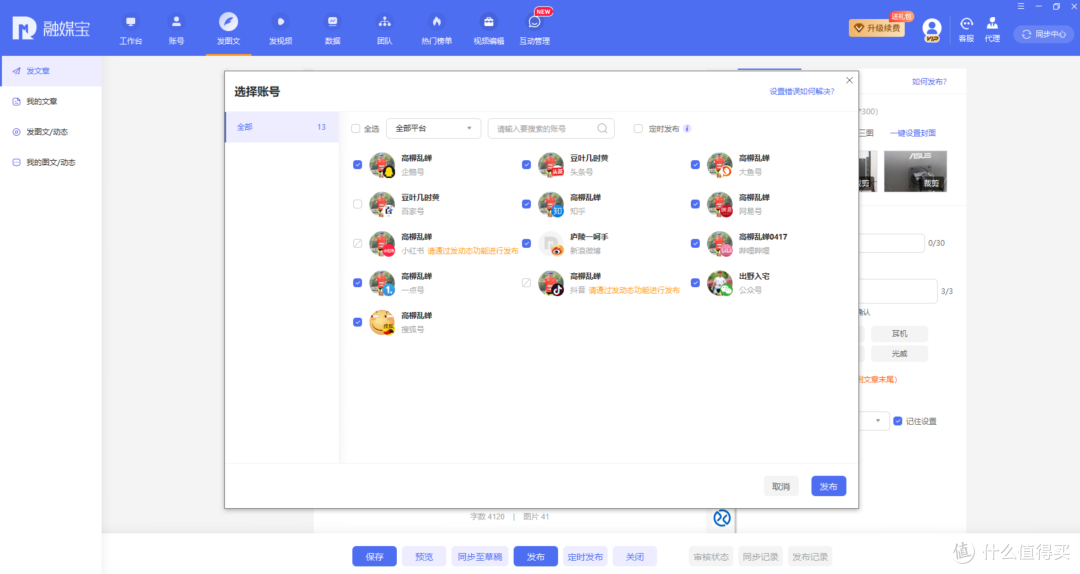Toggle the 记住设置 checkbox
This screenshot has height=574, width=1080.
pos(897,421)
